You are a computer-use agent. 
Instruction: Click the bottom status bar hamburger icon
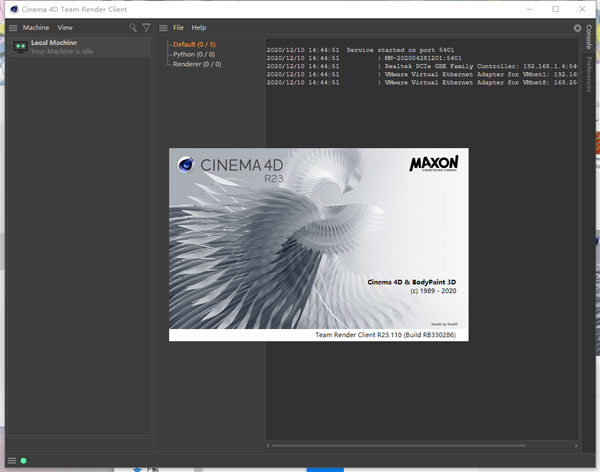point(11,461)
